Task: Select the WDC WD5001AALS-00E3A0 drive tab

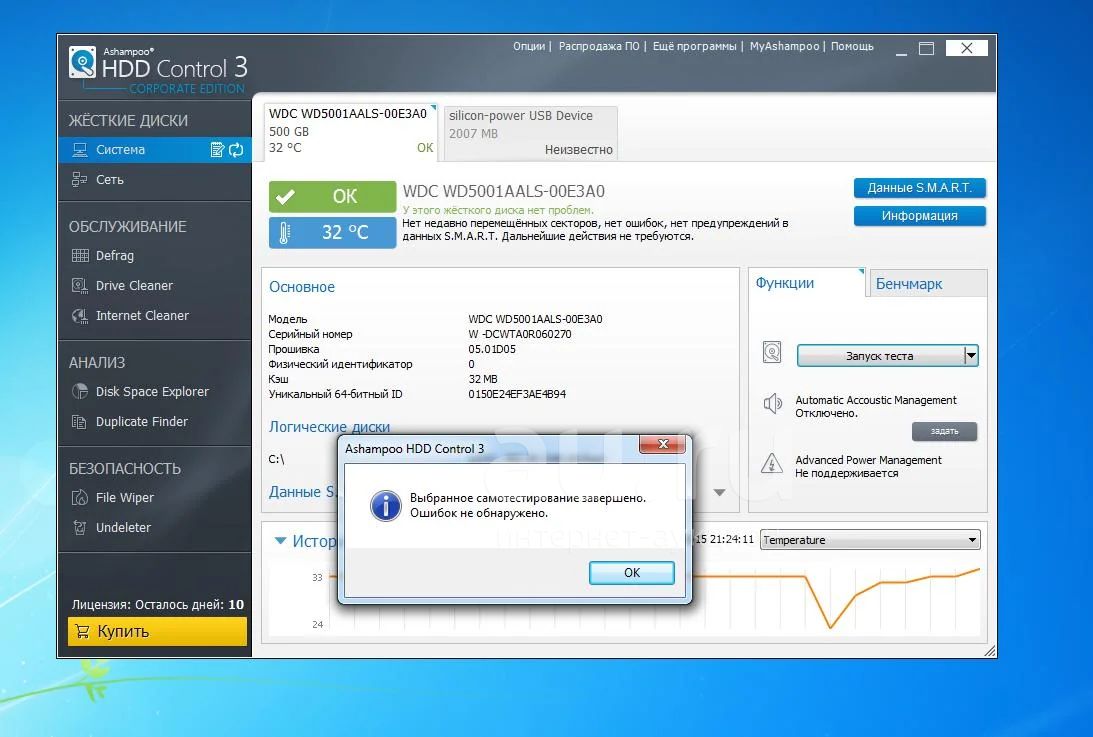Action: pos(351,131)
